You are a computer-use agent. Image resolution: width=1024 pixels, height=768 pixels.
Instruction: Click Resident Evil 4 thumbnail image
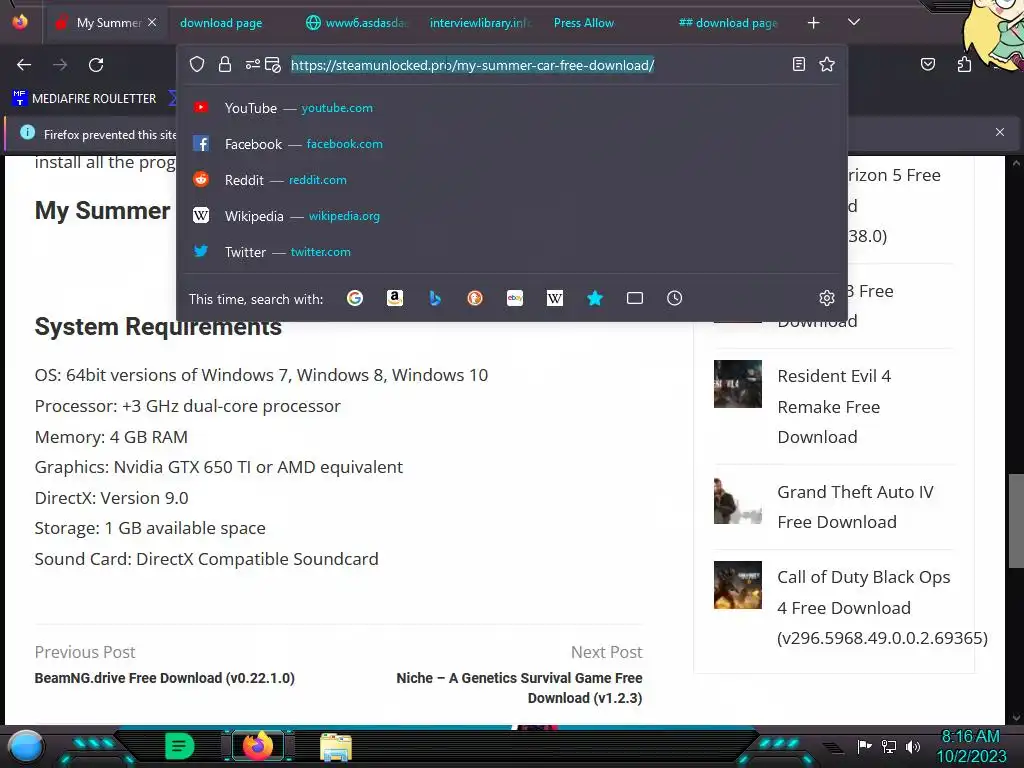pyautogui.click(x=737, y=384)
